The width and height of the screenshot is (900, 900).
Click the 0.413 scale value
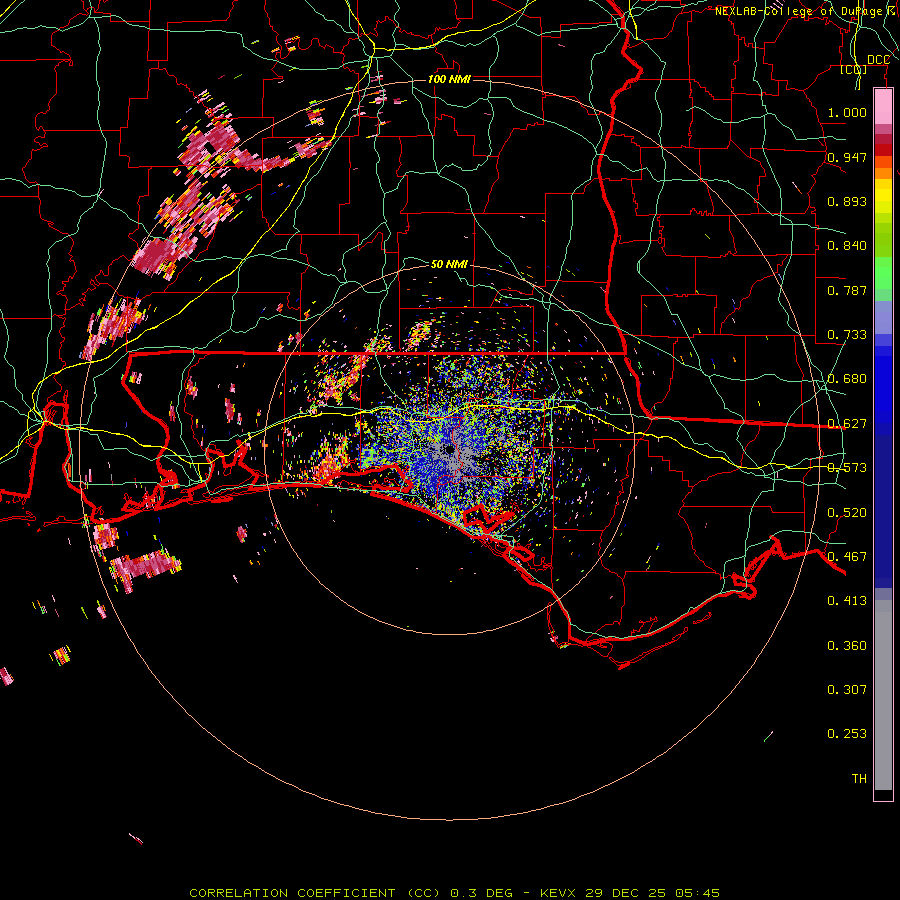point(847,601)
